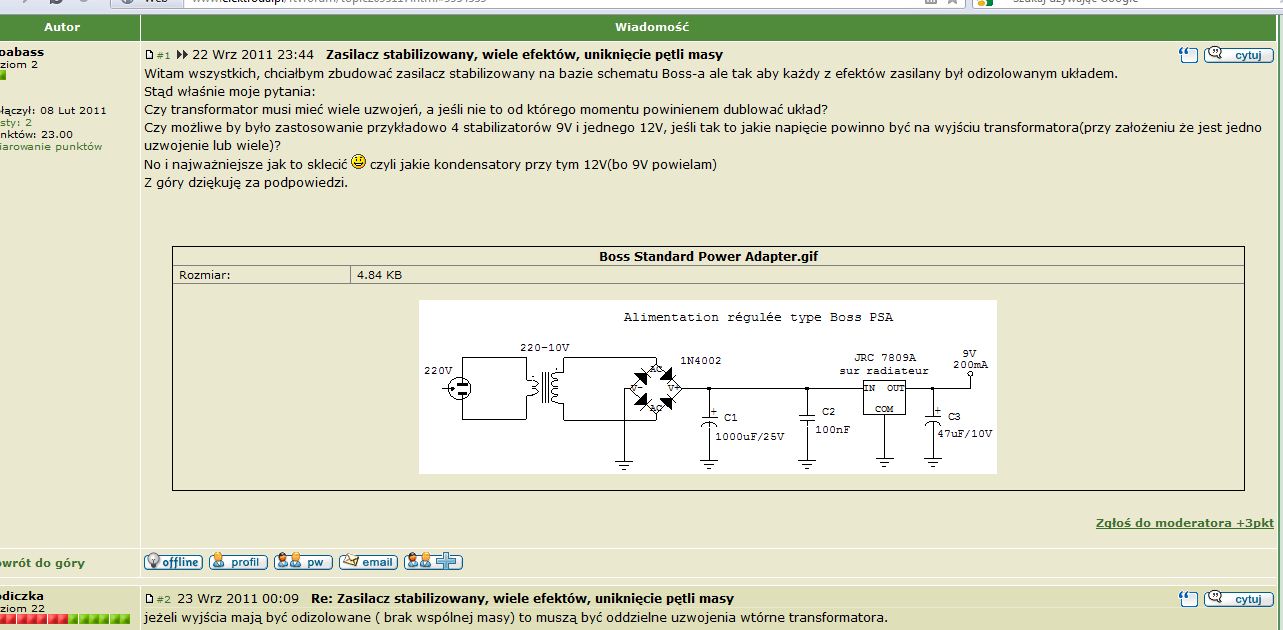
Task: Open the user's profil button
Action: coord(238,562)
